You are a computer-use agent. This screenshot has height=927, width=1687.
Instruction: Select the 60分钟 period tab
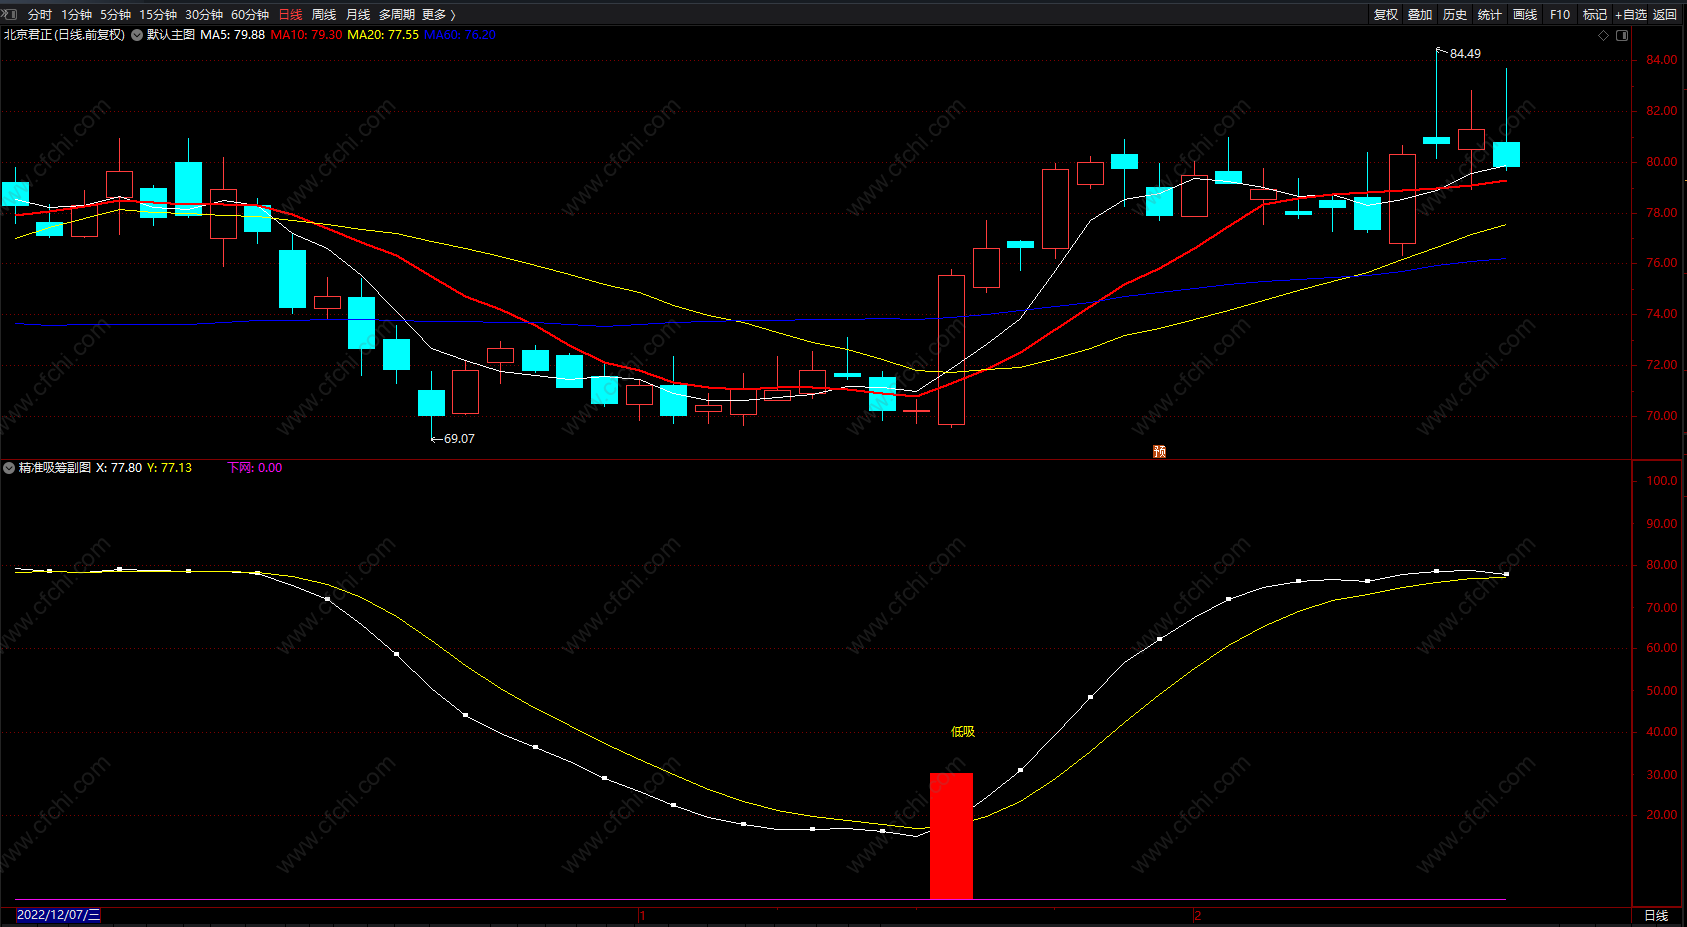(250, 15)
